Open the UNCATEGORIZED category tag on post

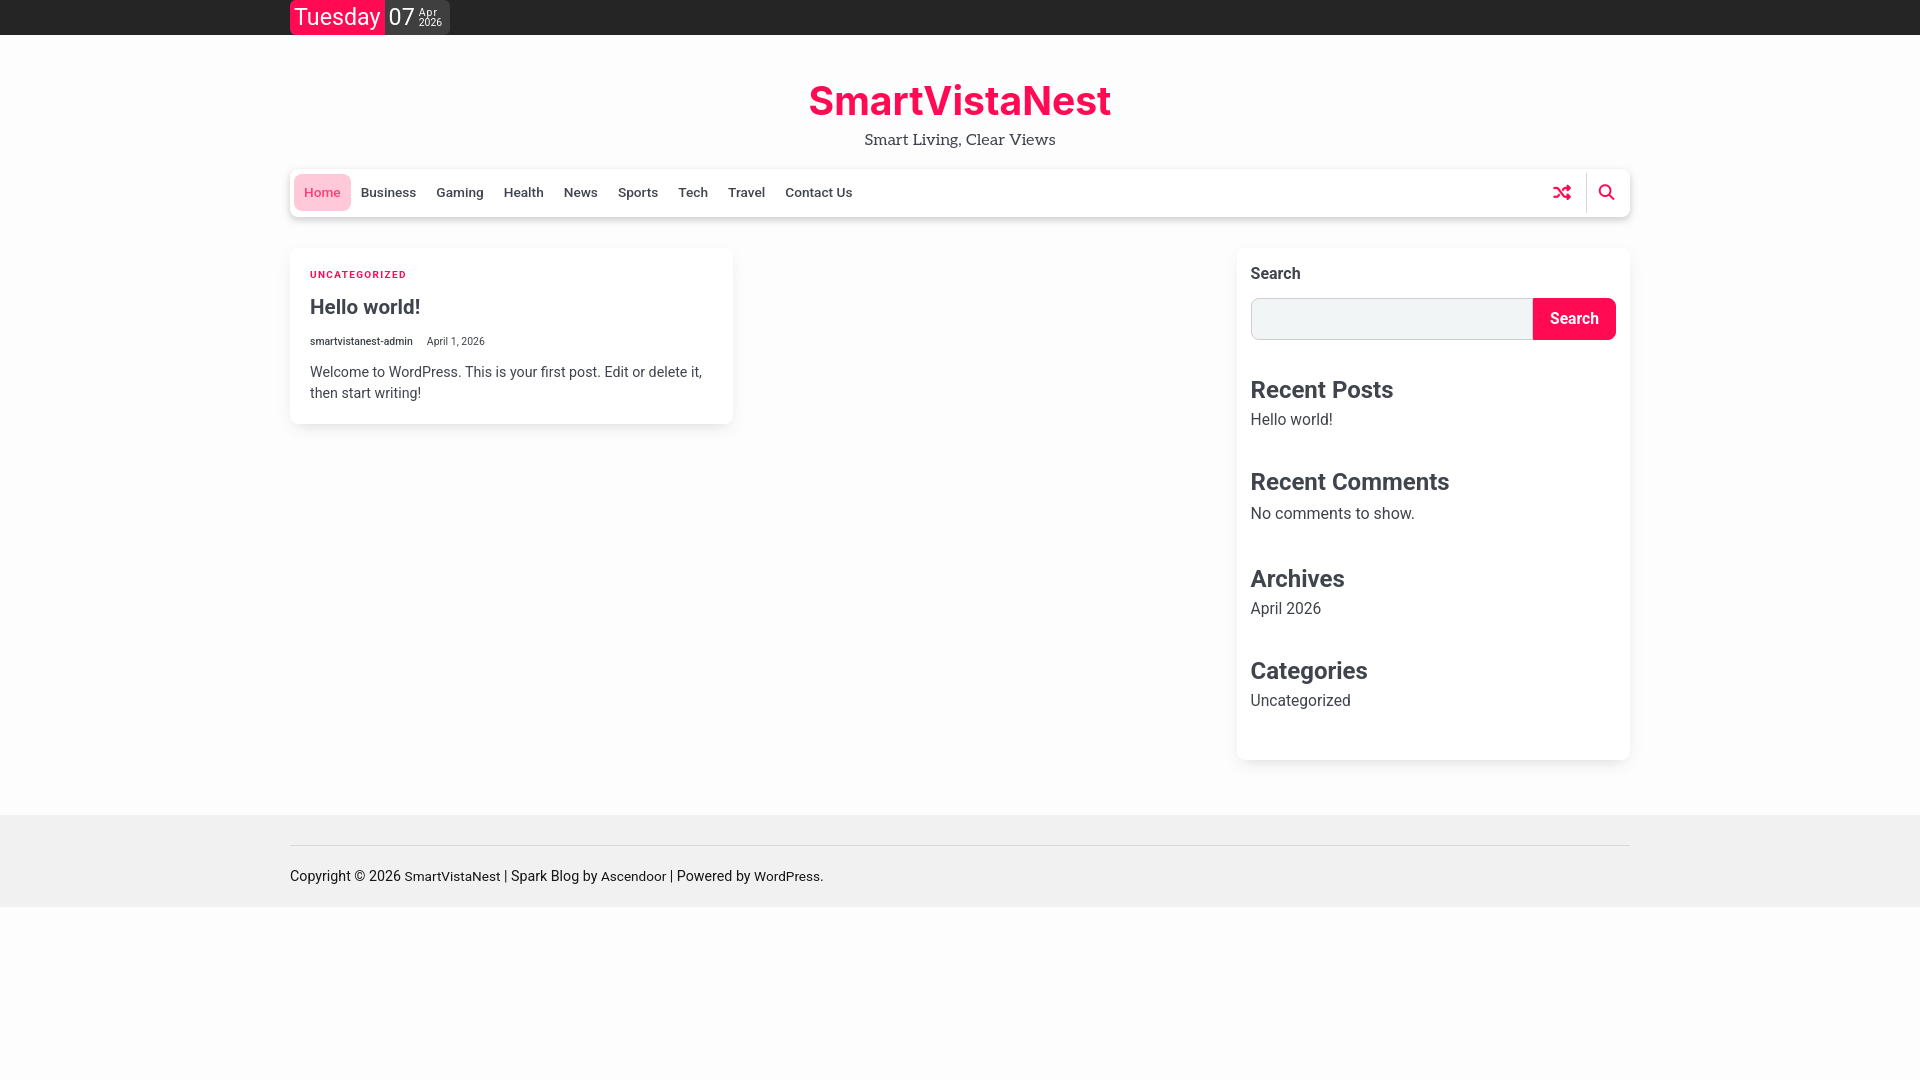click(358, 275)
